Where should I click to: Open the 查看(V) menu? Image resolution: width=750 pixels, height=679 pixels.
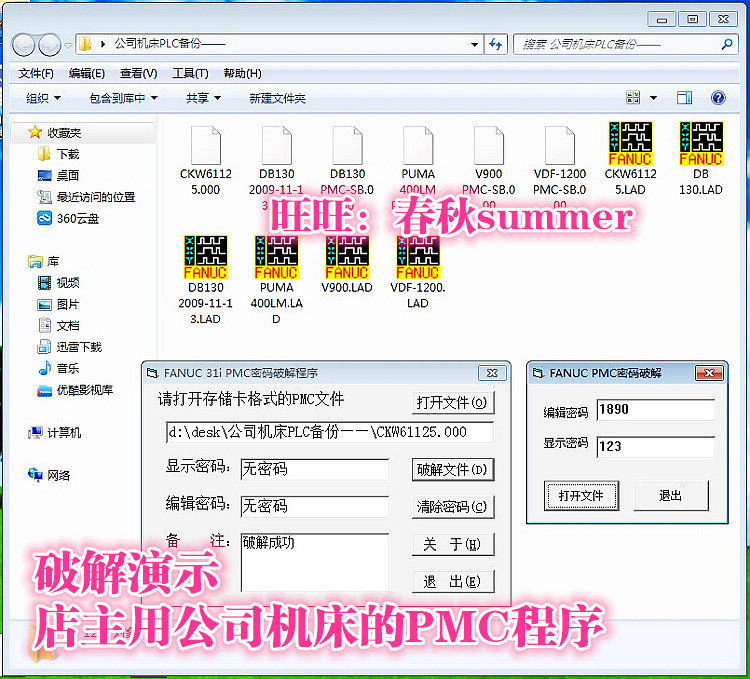click(138, 73)
